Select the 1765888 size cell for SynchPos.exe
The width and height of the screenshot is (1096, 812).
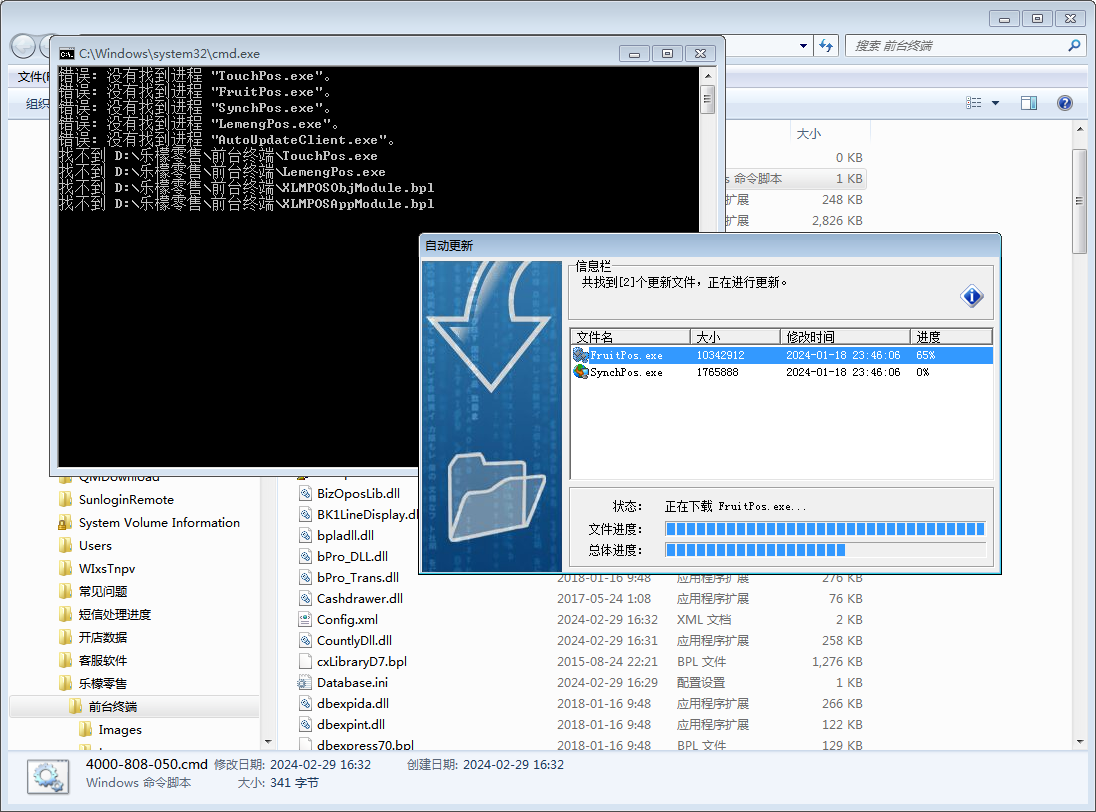717,372
